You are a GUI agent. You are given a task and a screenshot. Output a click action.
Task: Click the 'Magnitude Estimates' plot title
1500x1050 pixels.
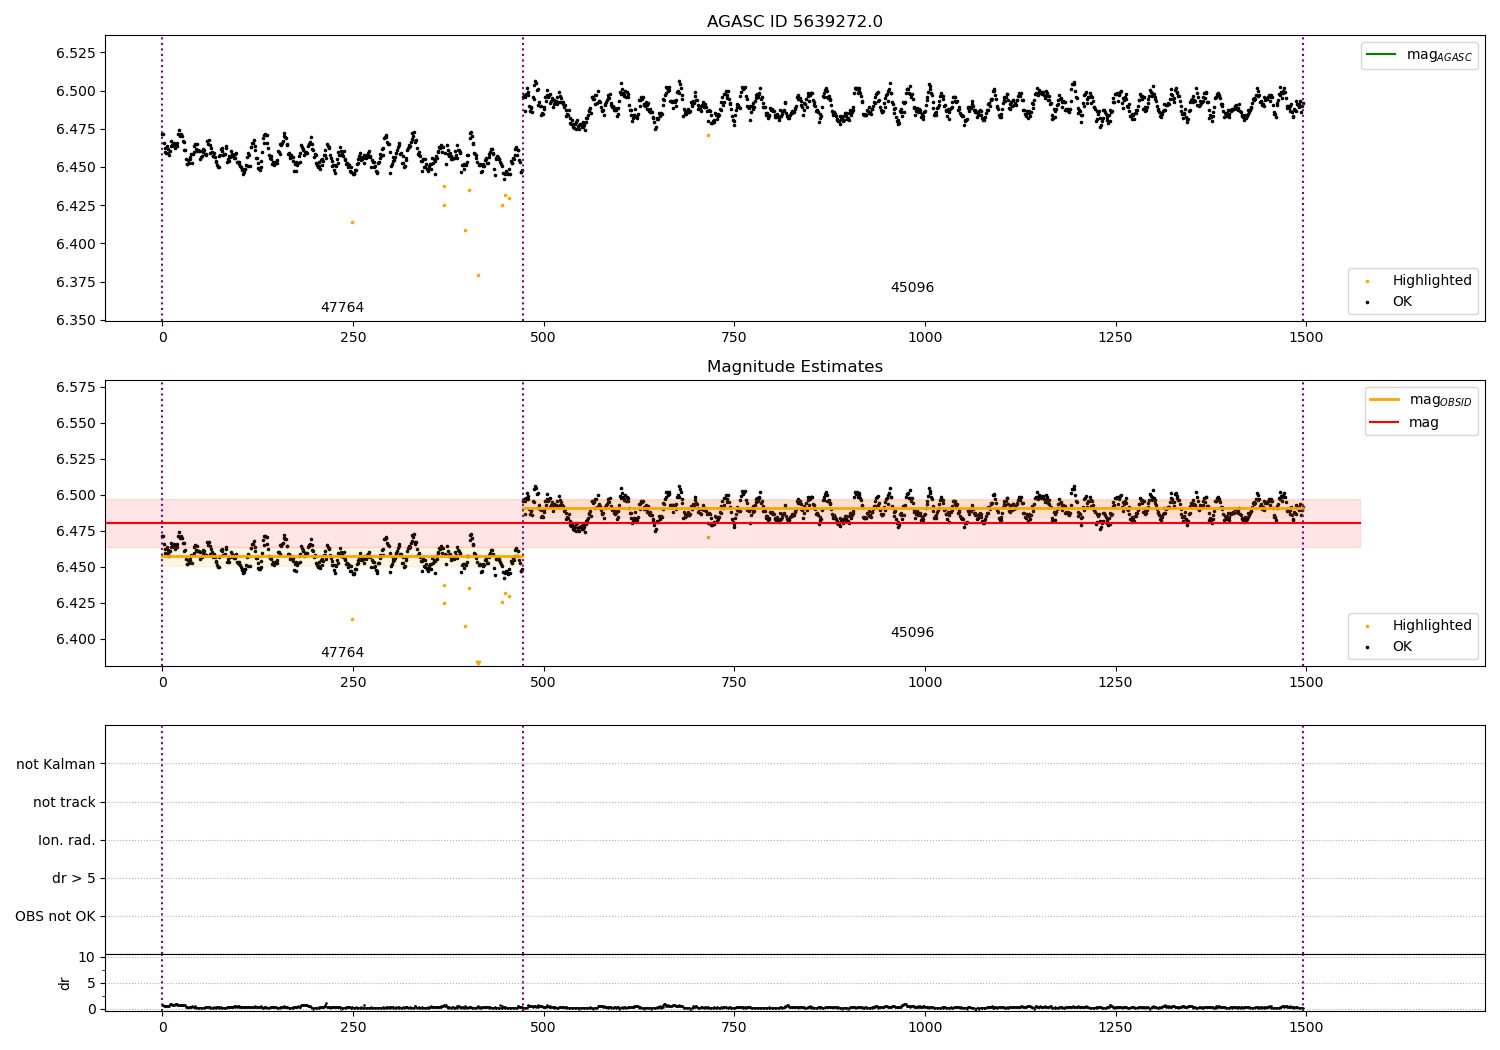click(794, 367)
